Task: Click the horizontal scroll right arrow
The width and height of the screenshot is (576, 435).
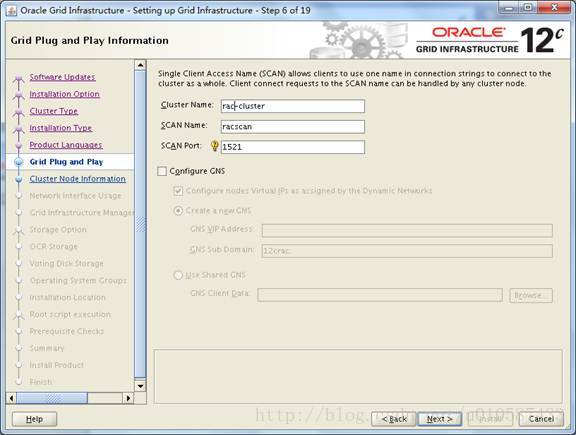Action: (x=128, y=398)
